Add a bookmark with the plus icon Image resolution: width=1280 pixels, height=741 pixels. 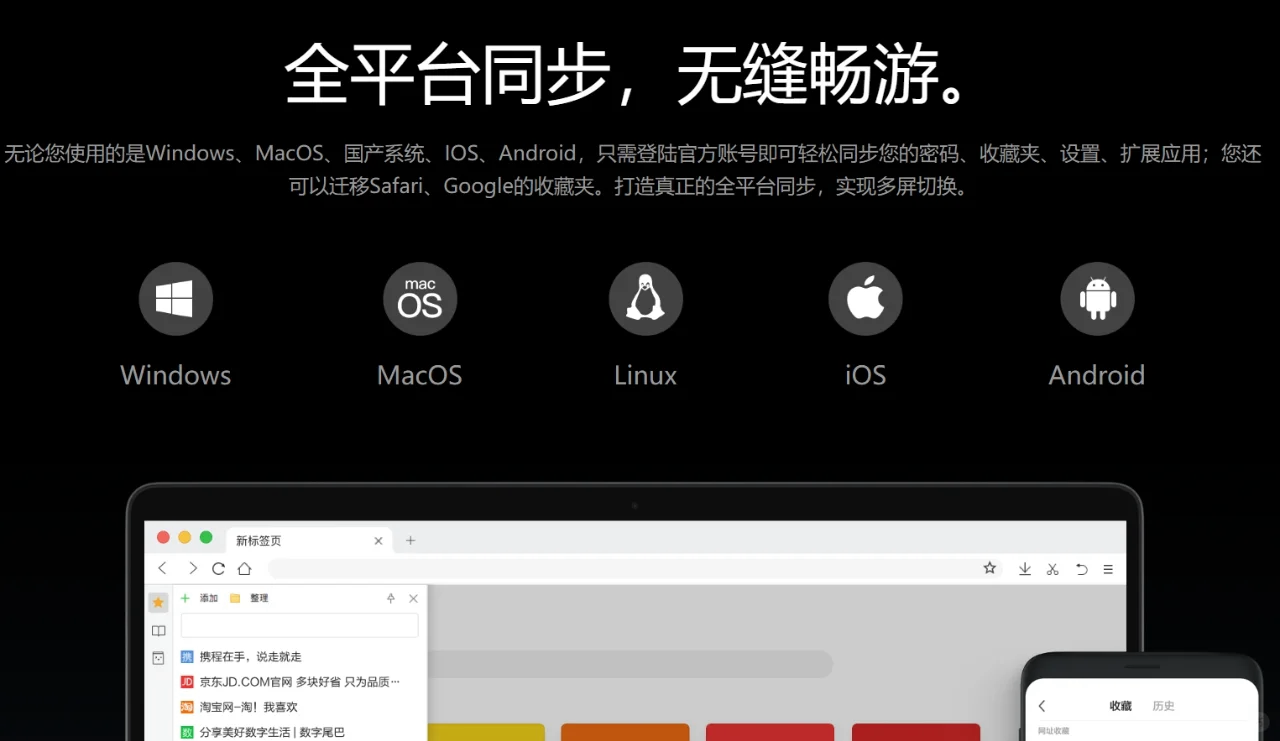(x=185, y=598)
